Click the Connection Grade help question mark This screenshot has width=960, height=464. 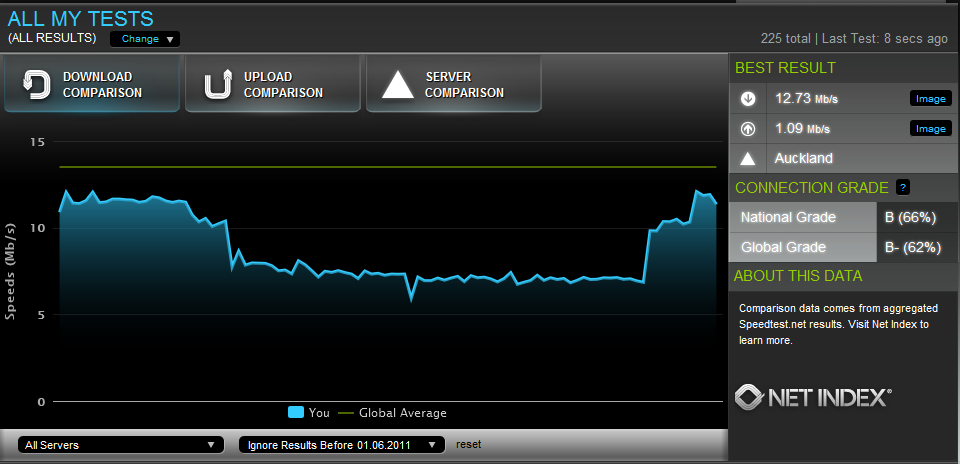point(903,187)
